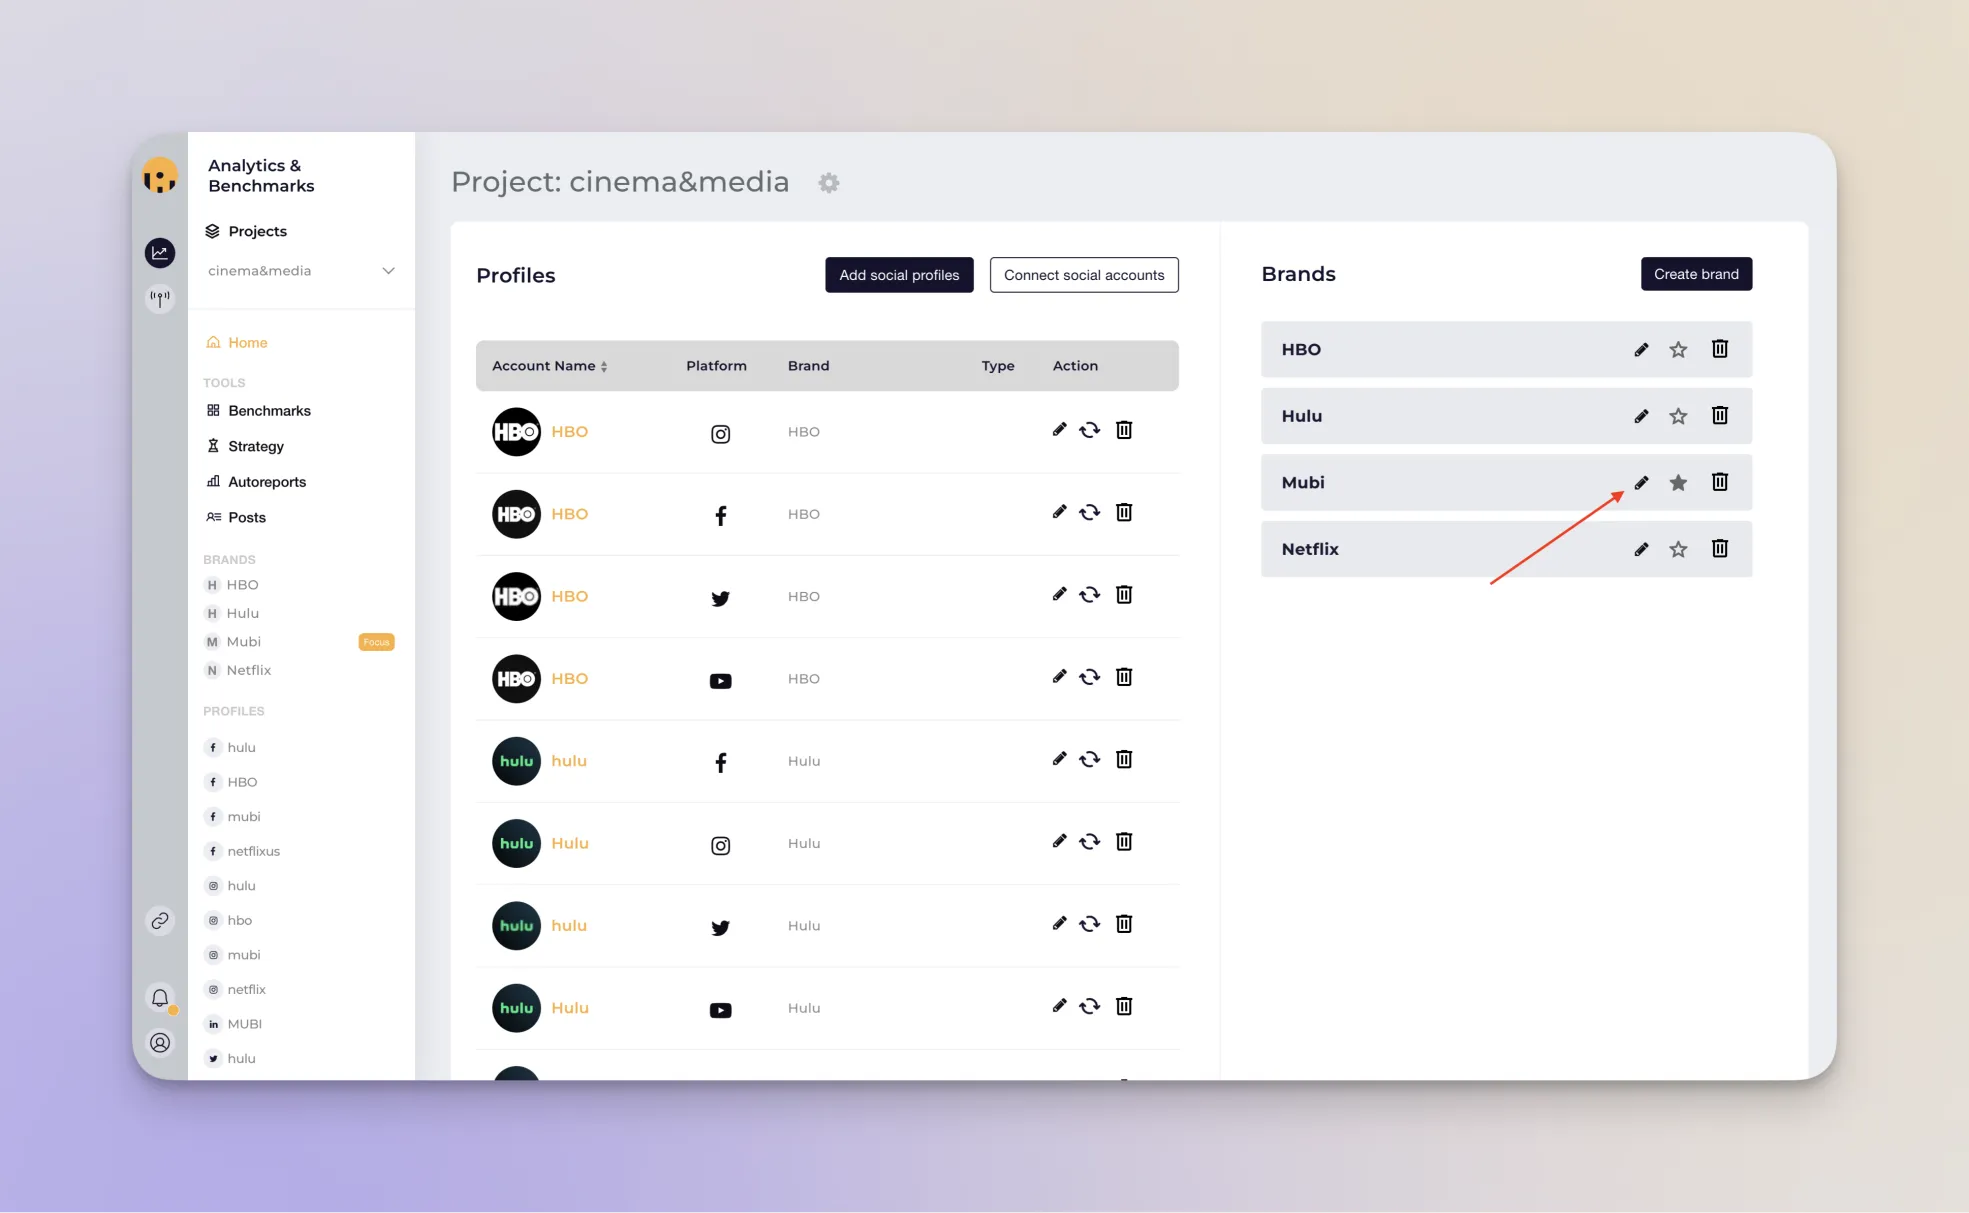Image resolution: width=1969 pixels, height=1213 pixels.
Task: Delete the HBO Instagram profile
Action: tap(1124, 430)
